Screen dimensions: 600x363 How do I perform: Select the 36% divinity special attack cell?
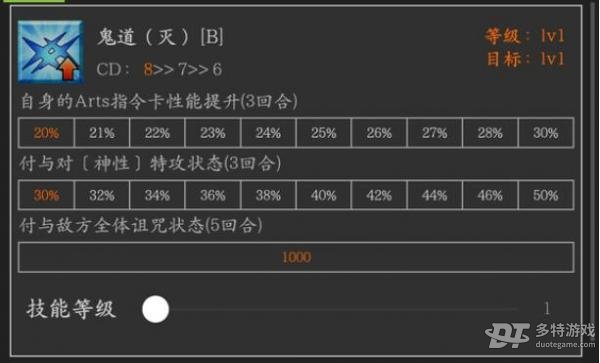click(x=212, y=195)
